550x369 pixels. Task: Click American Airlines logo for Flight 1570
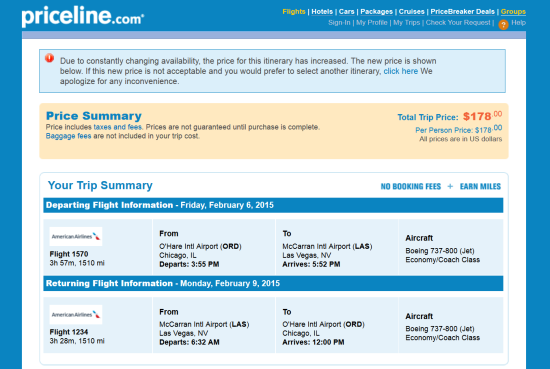pyautogui.click(x=76, y=236)
